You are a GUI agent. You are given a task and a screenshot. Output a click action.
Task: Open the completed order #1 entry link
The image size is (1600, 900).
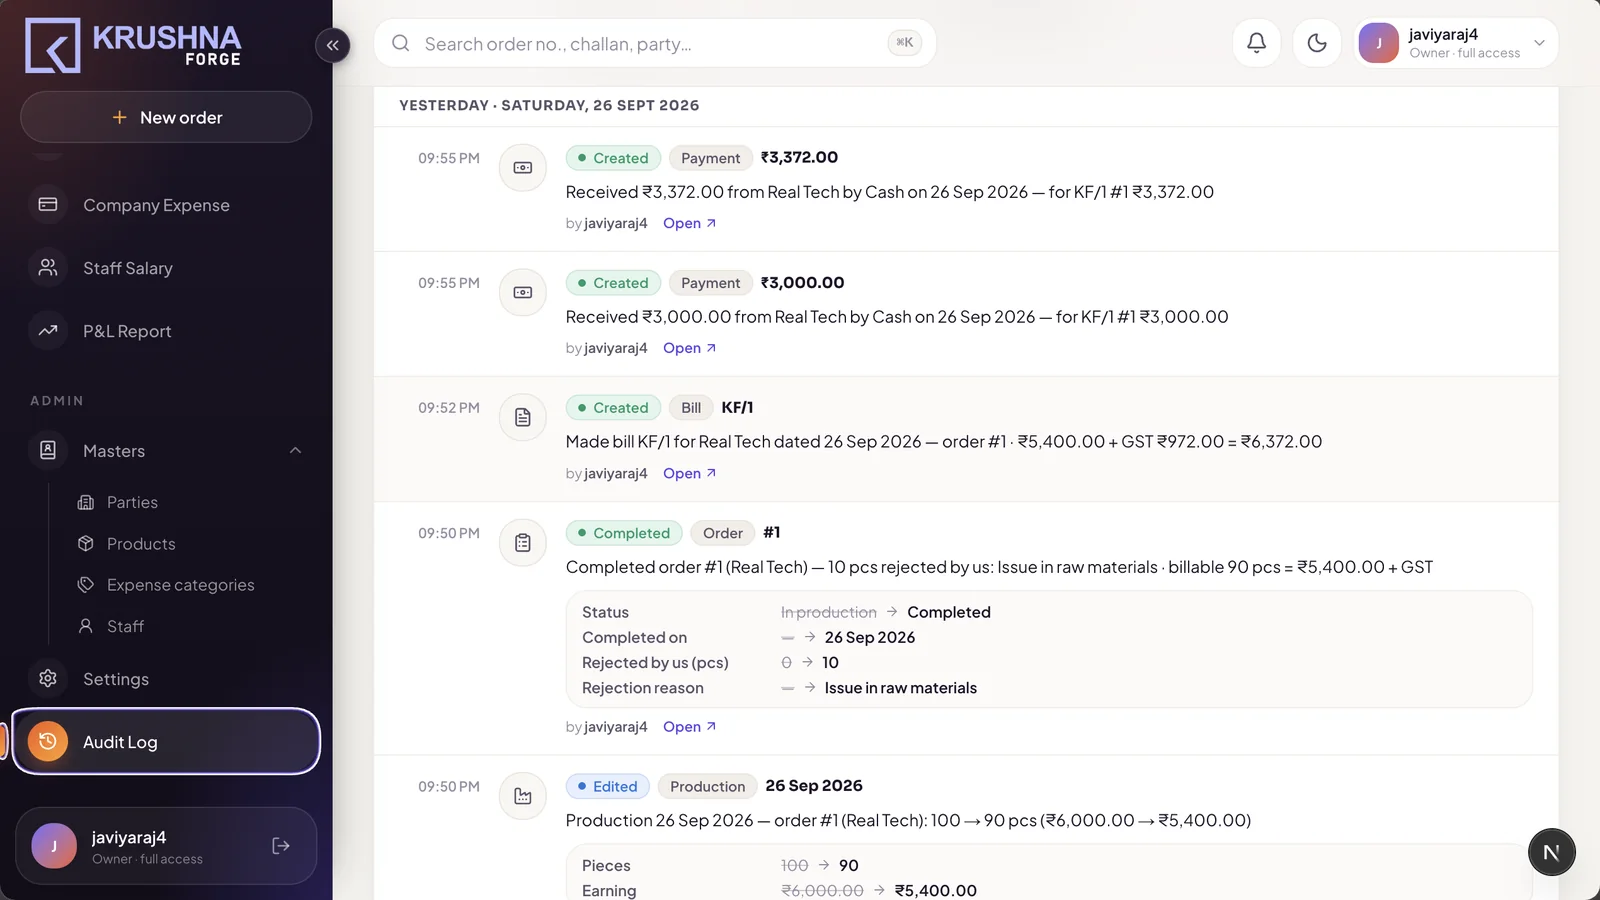[x=689, y=727]
